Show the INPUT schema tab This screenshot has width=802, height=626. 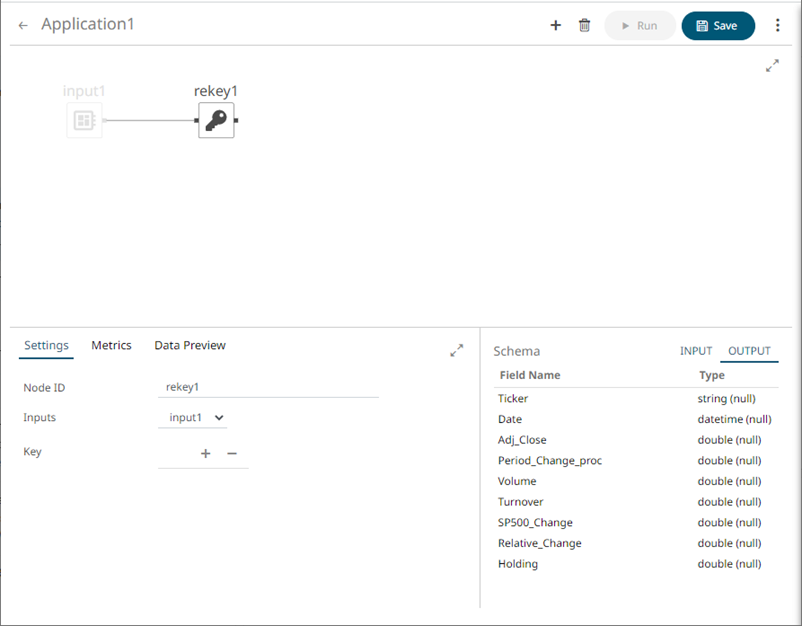click(696, 351)
